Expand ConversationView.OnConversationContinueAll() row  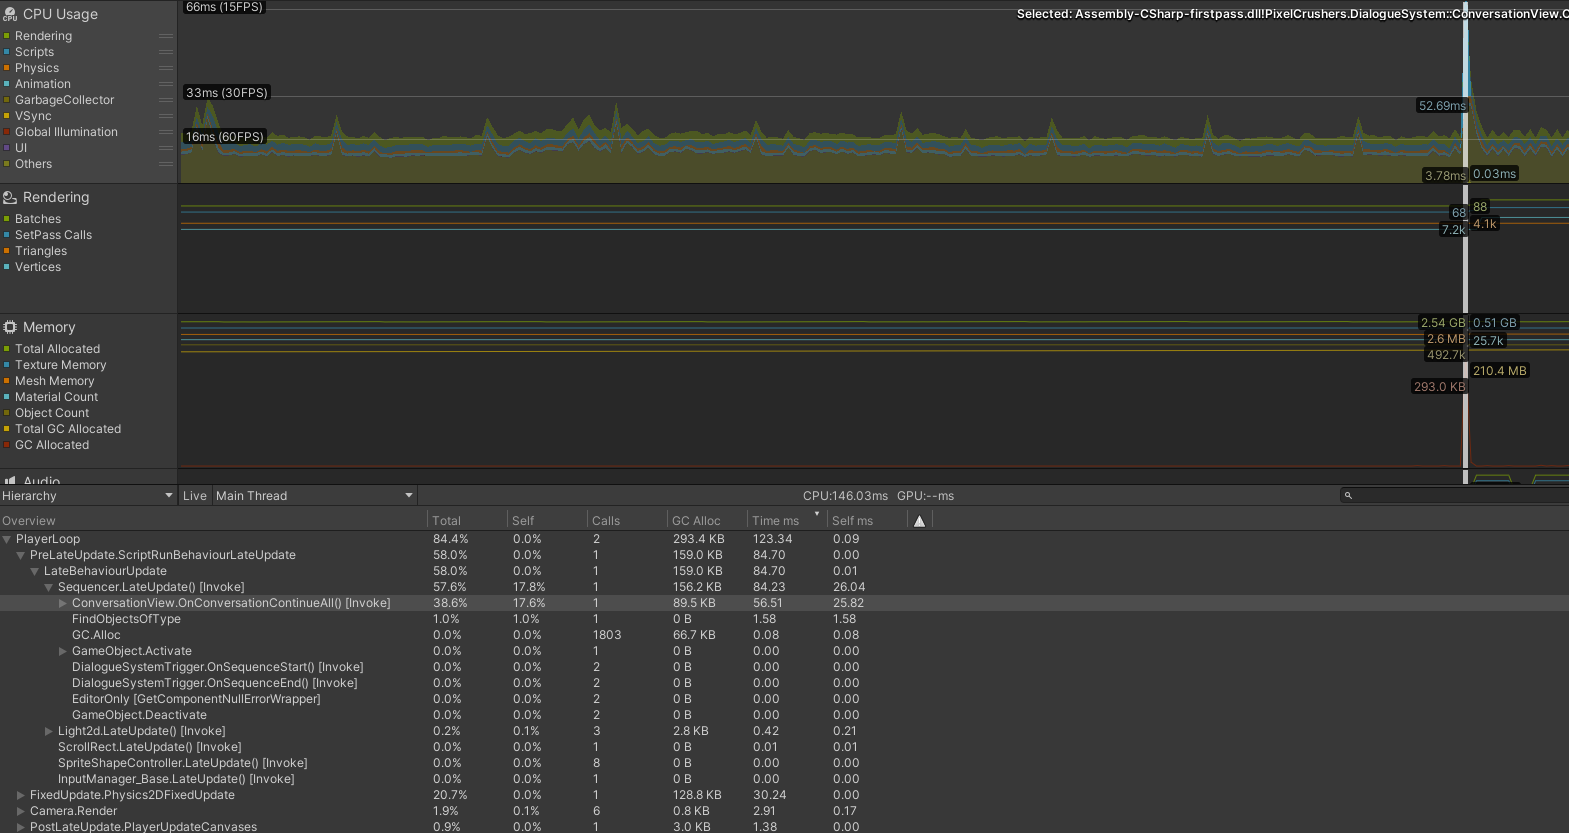pyautogui.click(x=62, y=603)
